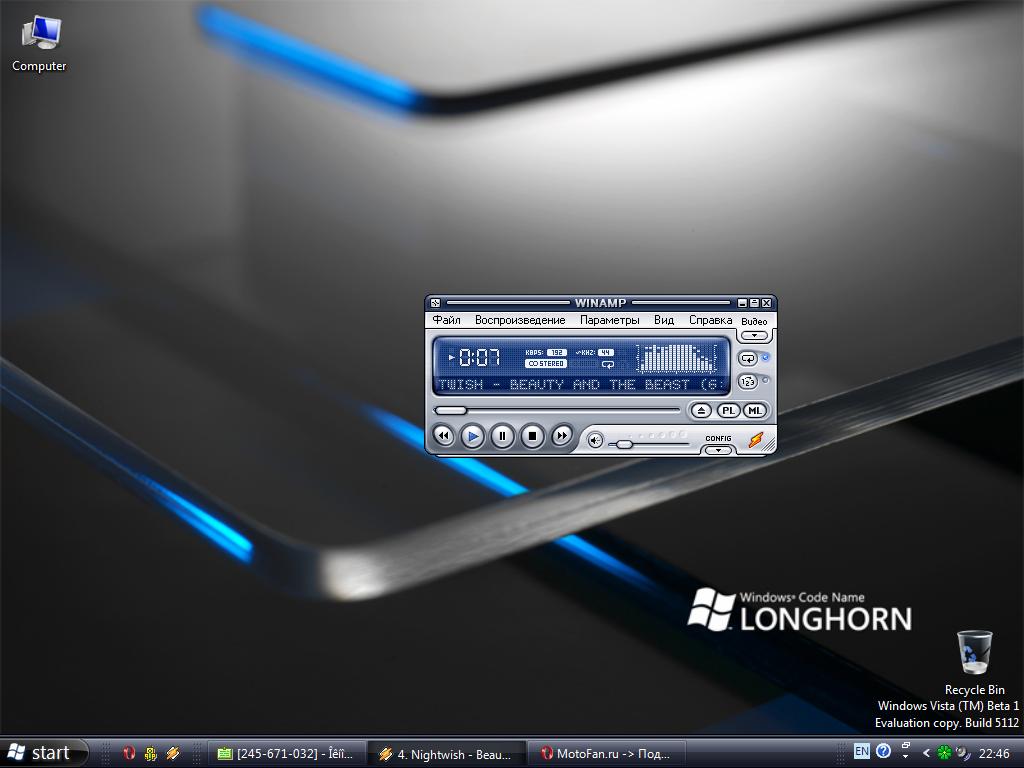This screenshot has height=768, width=1024.
Task: Click the taskbar clock 22:46
Action: 994,754
